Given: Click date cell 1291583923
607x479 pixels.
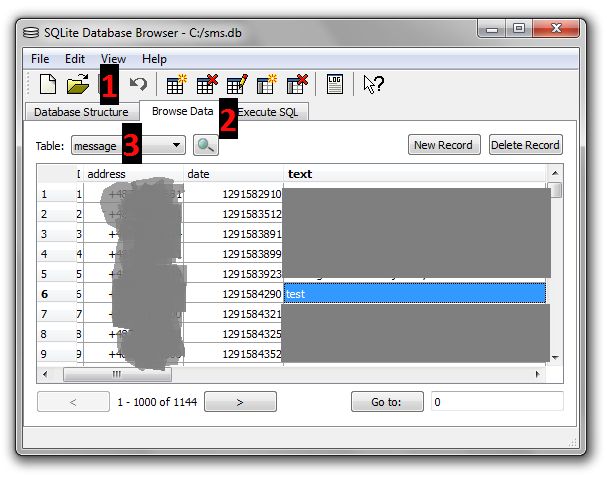Looking at the screenshot, I should 233,274.
